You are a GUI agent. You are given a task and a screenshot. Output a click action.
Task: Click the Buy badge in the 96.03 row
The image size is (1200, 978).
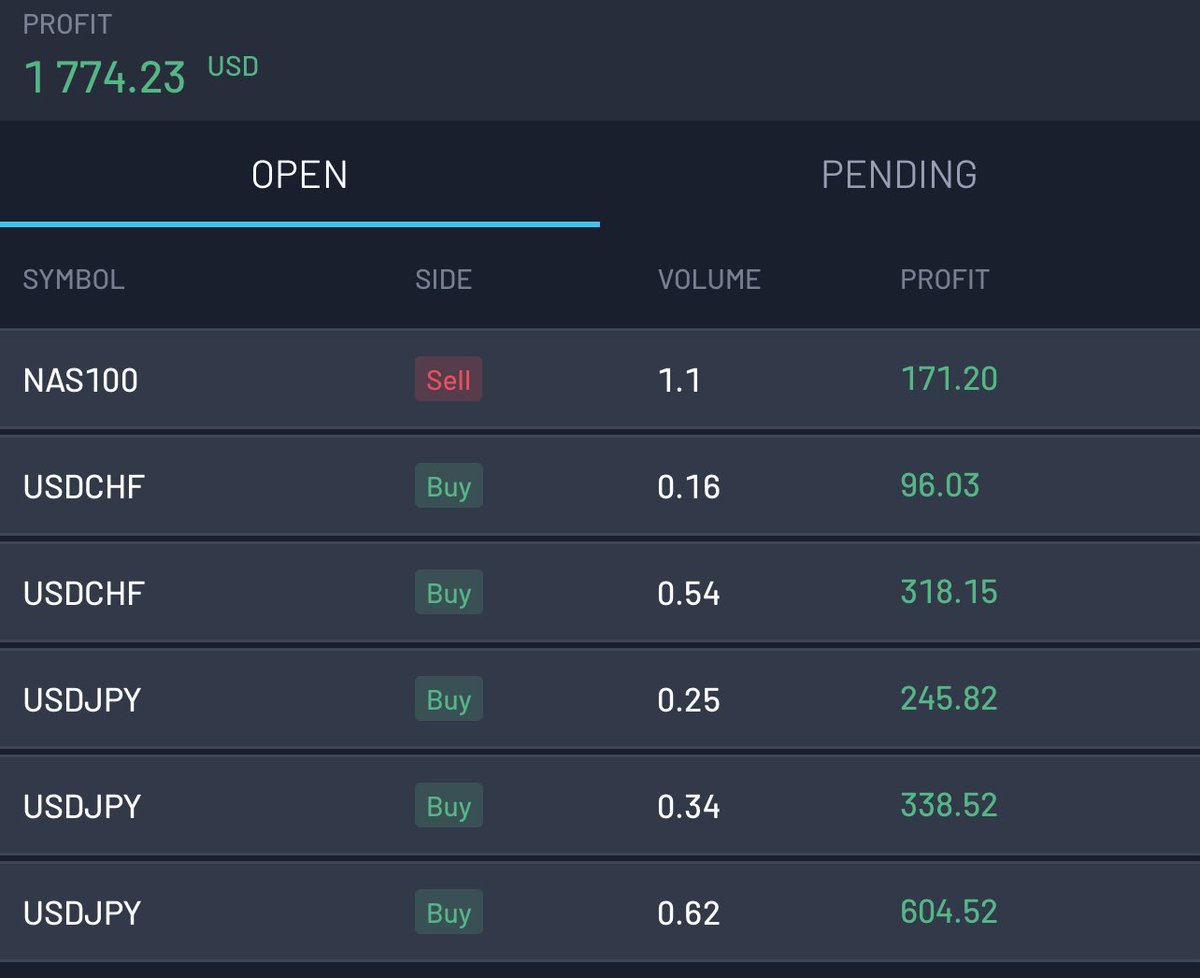[x=449, y=486]
